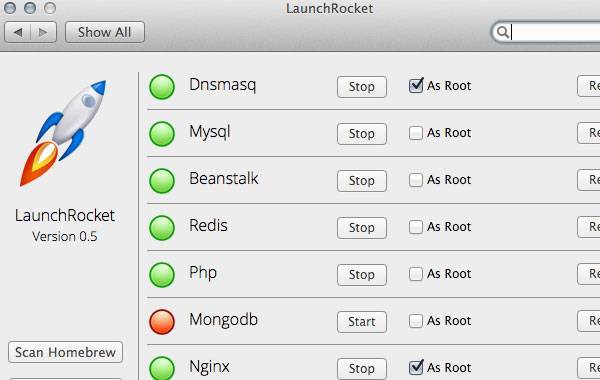Click the Redis green status indicator
600x380 pixels.
tap(162, 228)
